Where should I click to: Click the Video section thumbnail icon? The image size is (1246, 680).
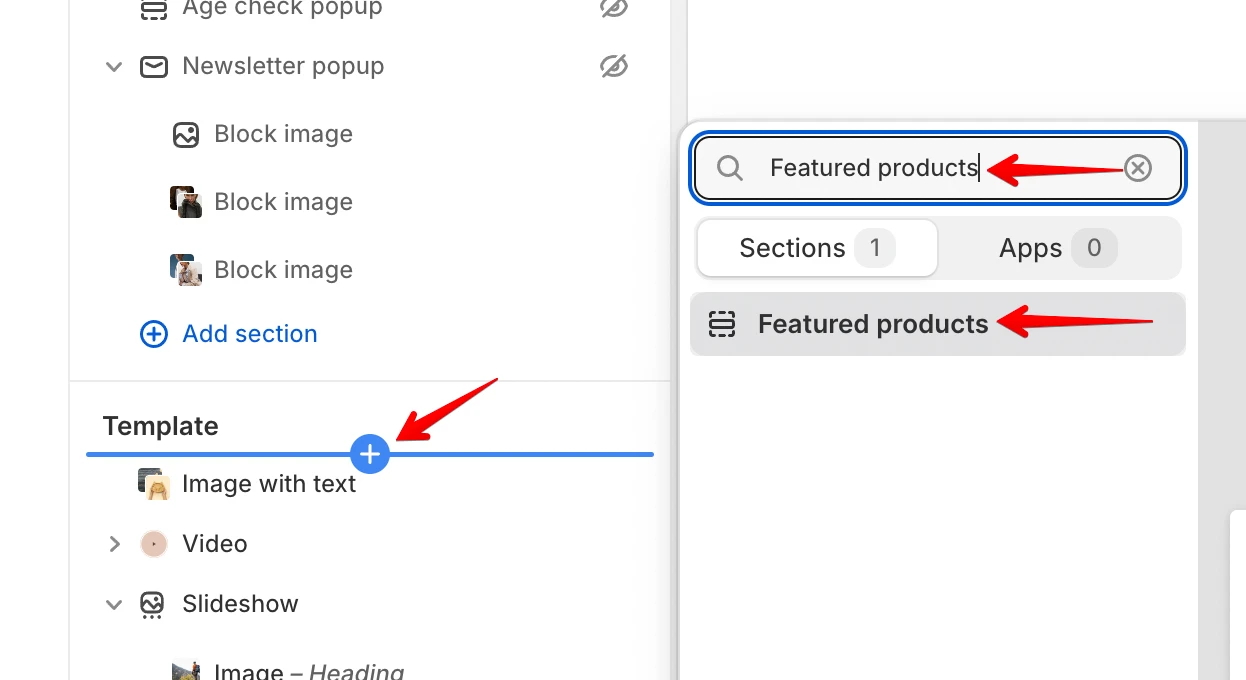click(x=153, y=544)
